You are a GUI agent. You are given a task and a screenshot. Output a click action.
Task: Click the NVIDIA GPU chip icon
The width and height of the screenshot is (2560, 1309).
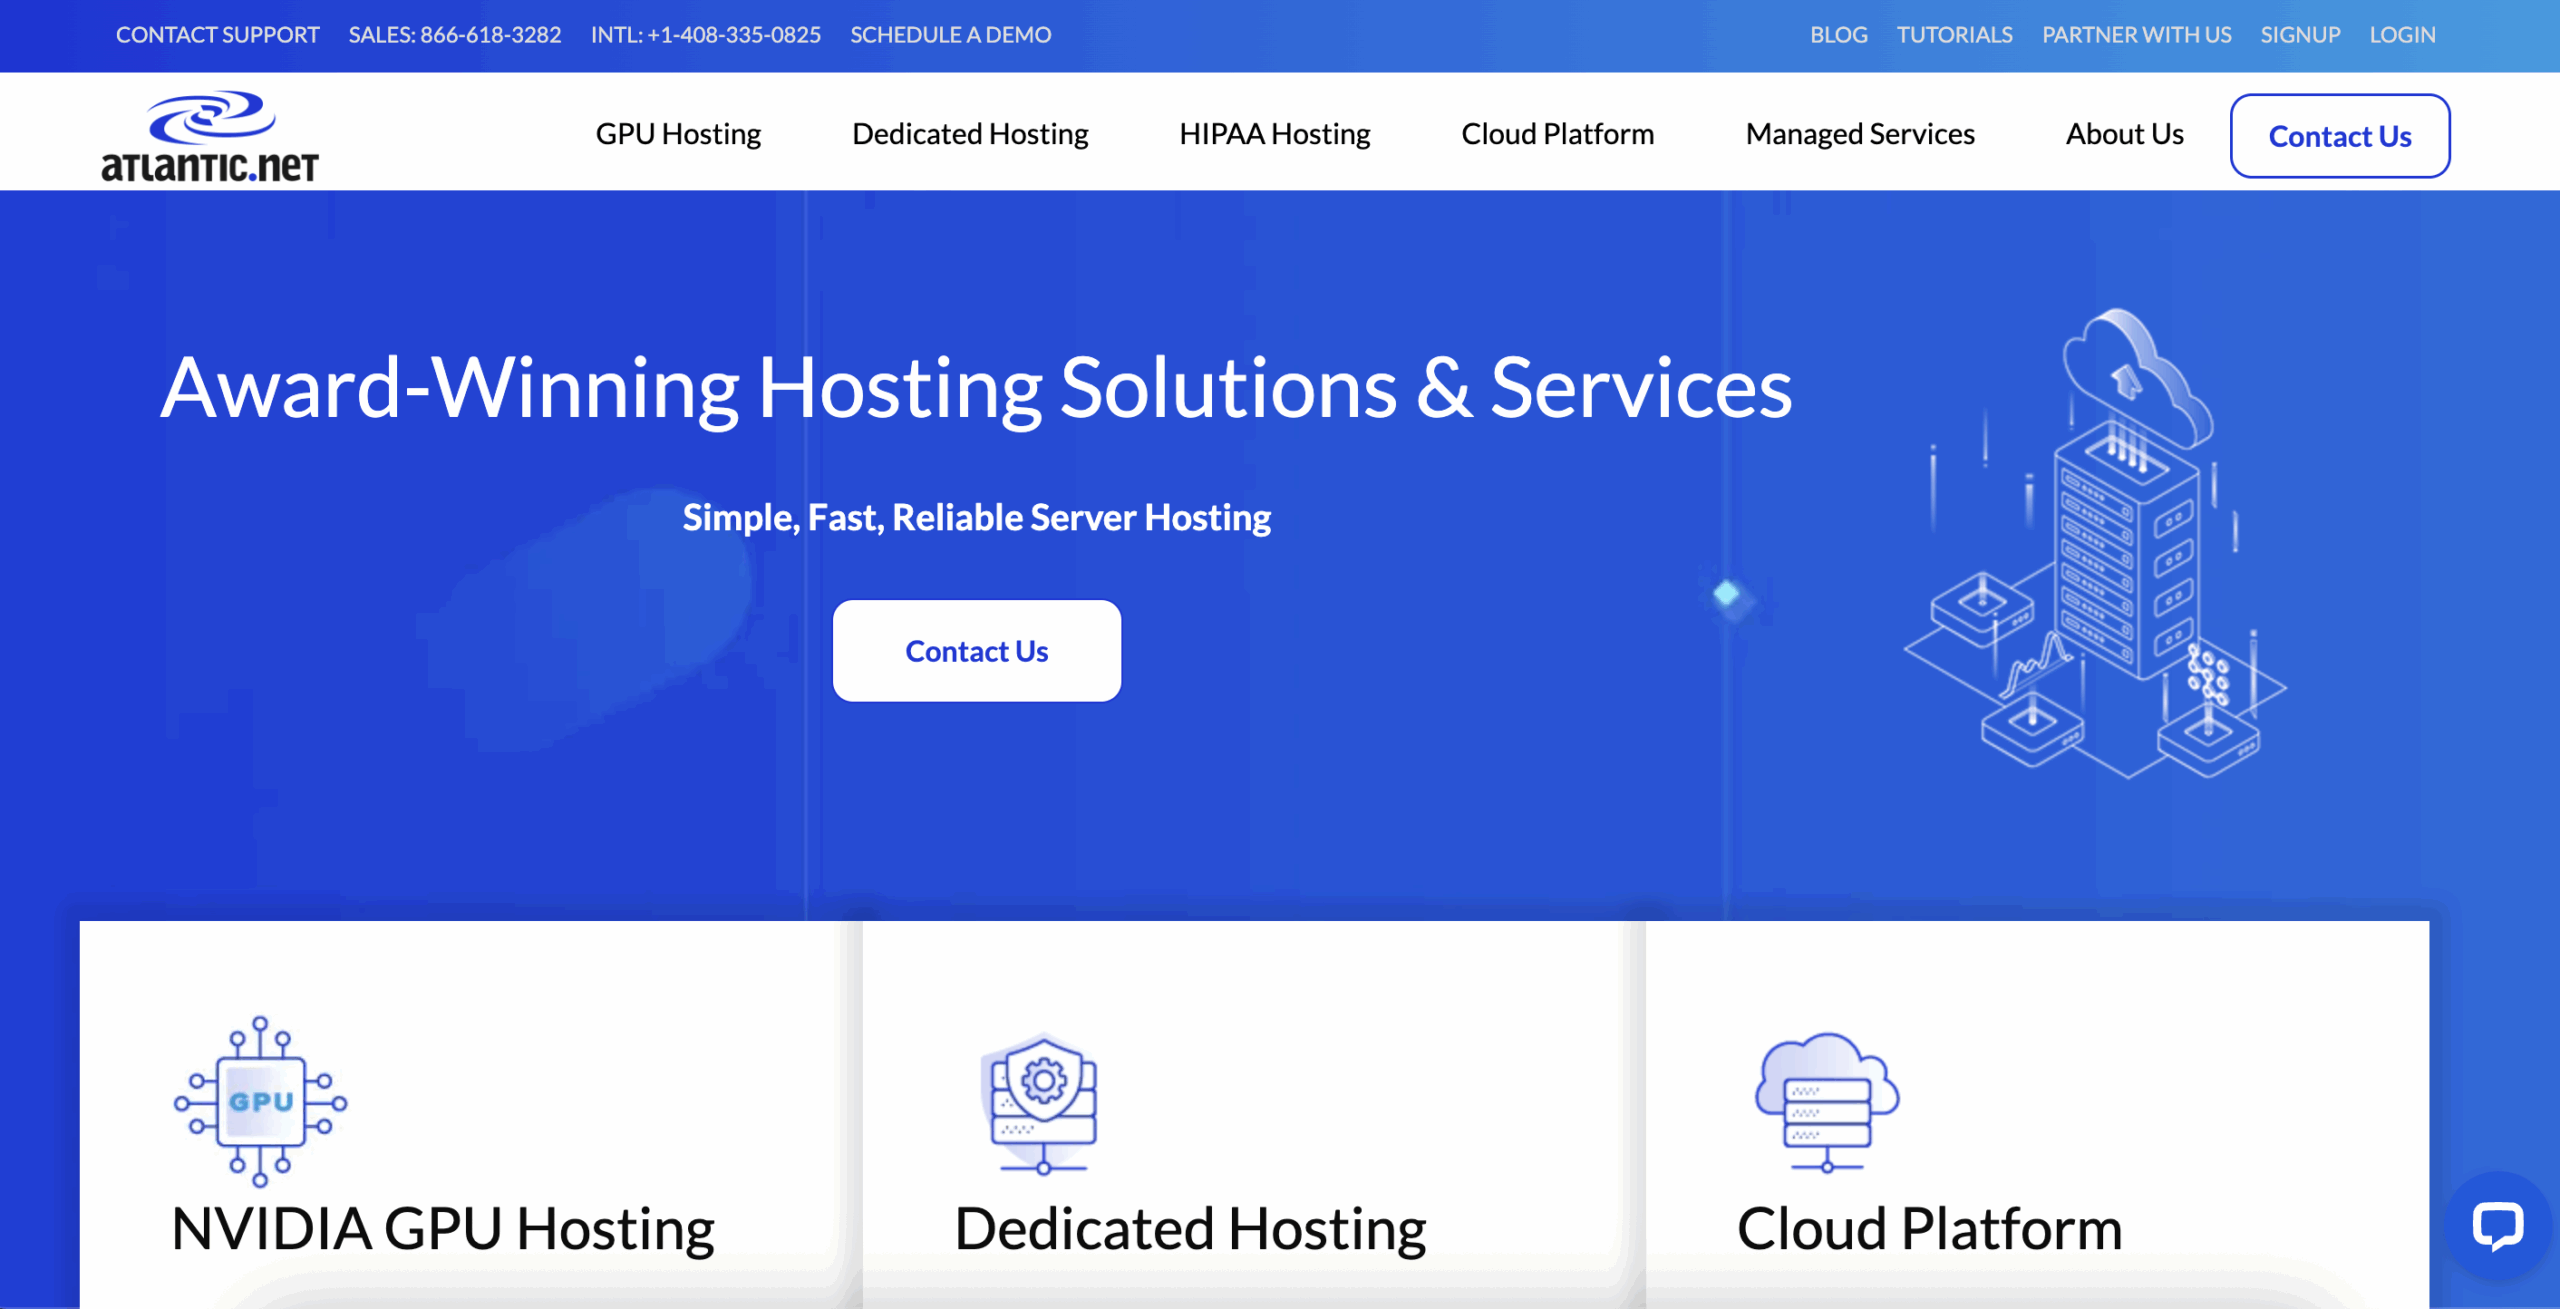click(x=260, y=1102)
